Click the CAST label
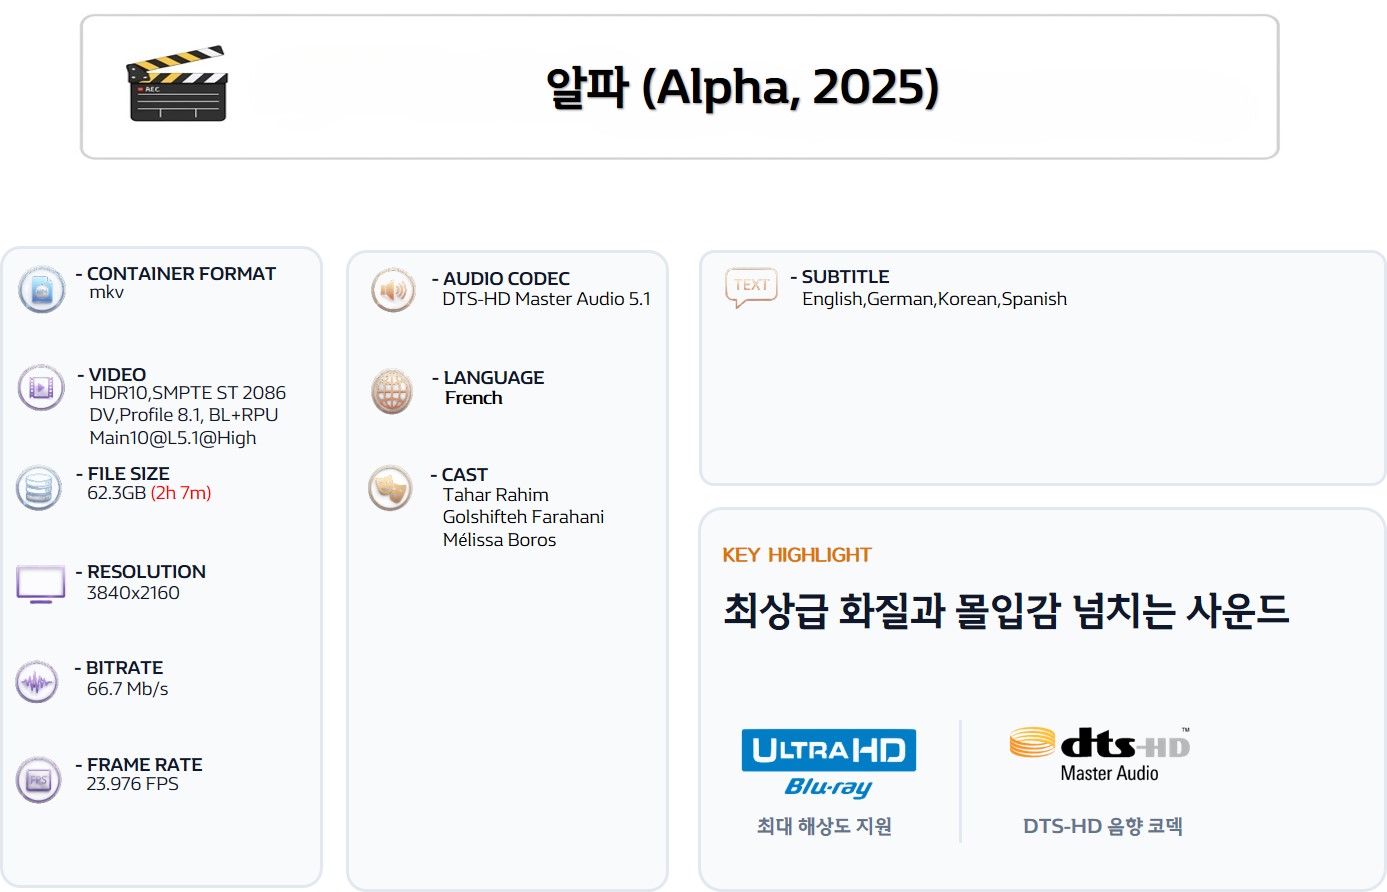The height and width of the screenshot is (892, 1387). click(464, 475)
